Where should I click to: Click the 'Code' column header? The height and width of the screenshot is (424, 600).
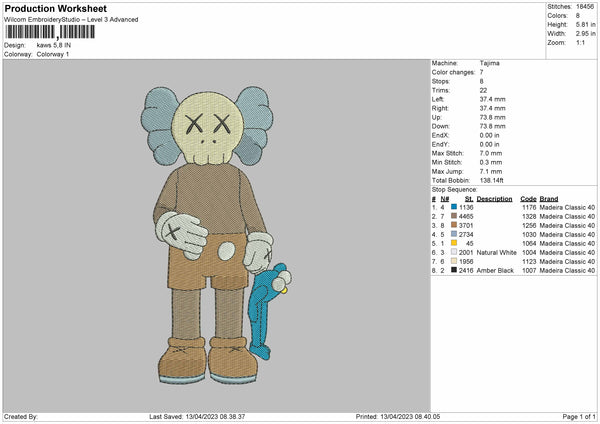point(528,199)
